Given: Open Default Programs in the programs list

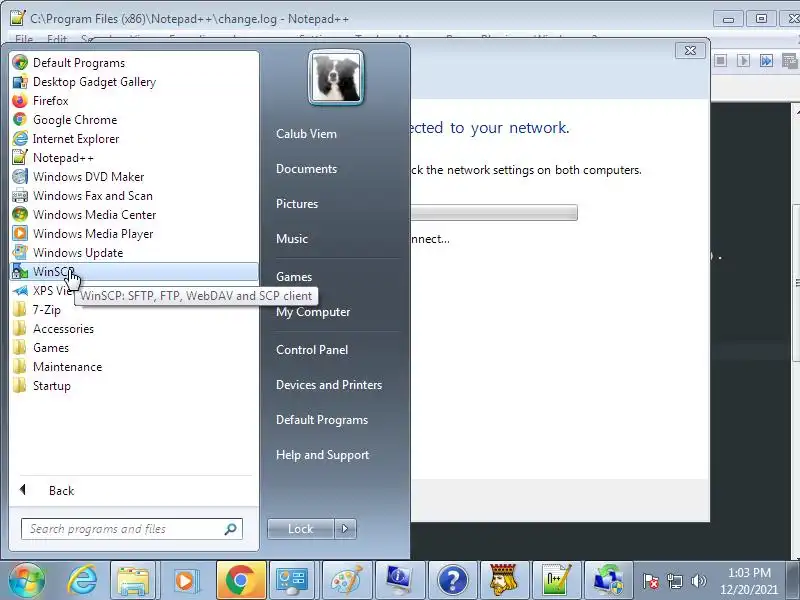Looking at the screenshot, I should [x=134, y=63].
